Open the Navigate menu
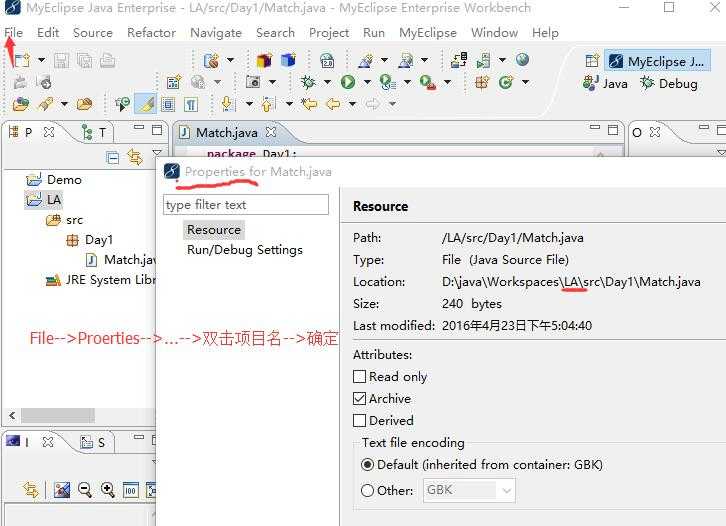726x526 pixels. [x=216, y=33]
